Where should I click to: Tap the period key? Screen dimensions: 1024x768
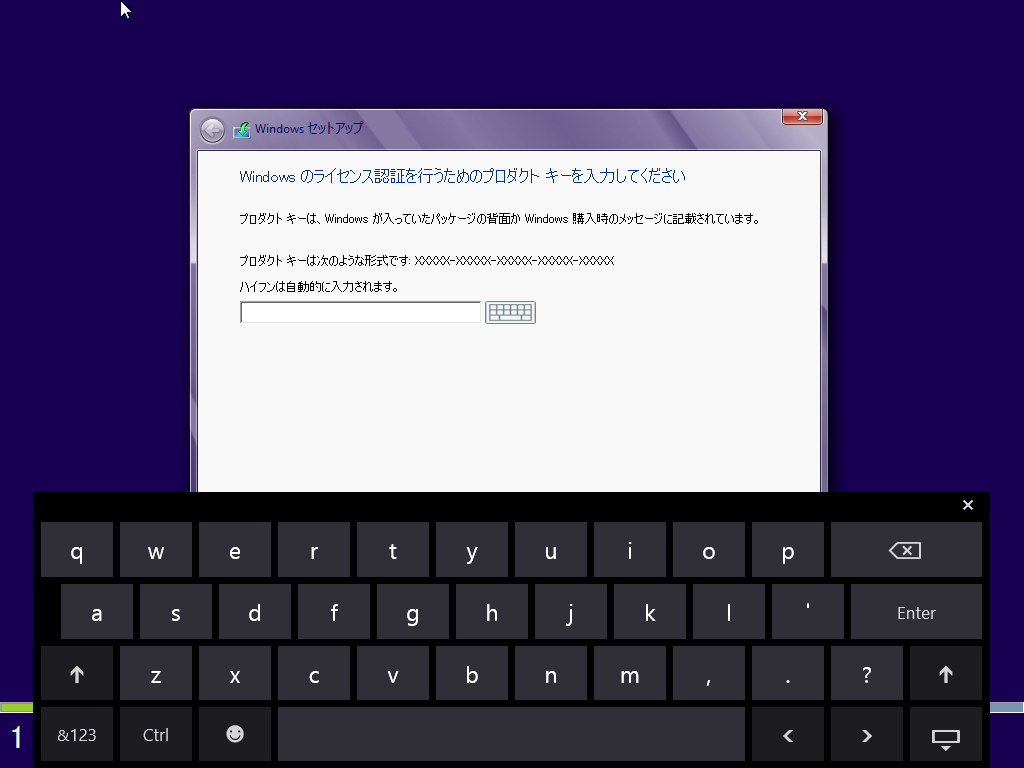[788, 673]
